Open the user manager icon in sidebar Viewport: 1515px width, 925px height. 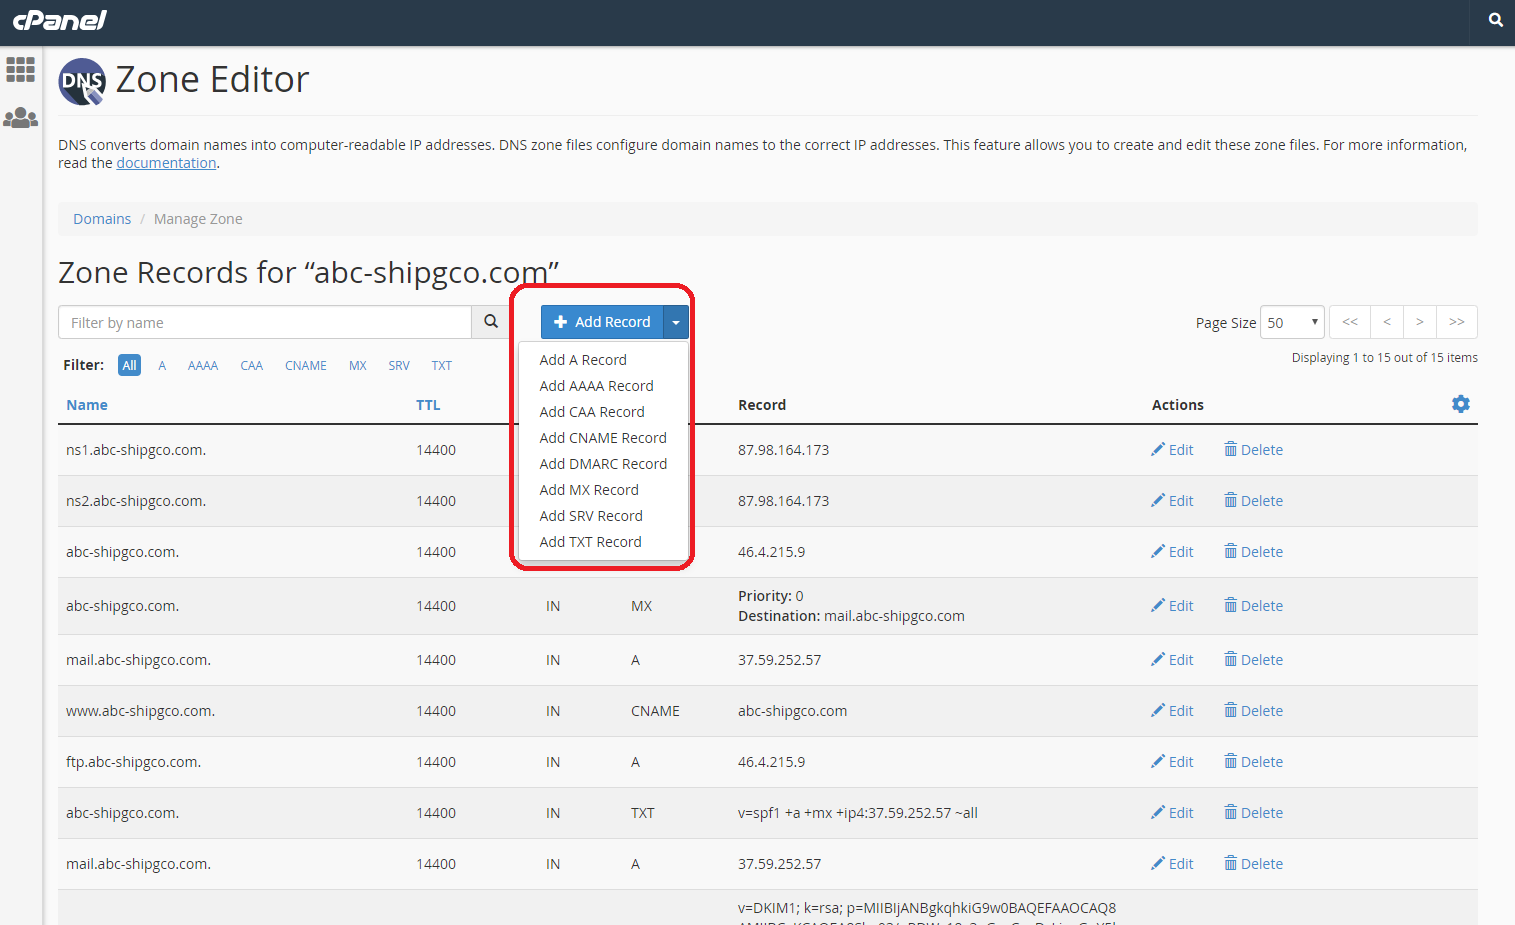(20, 118)
